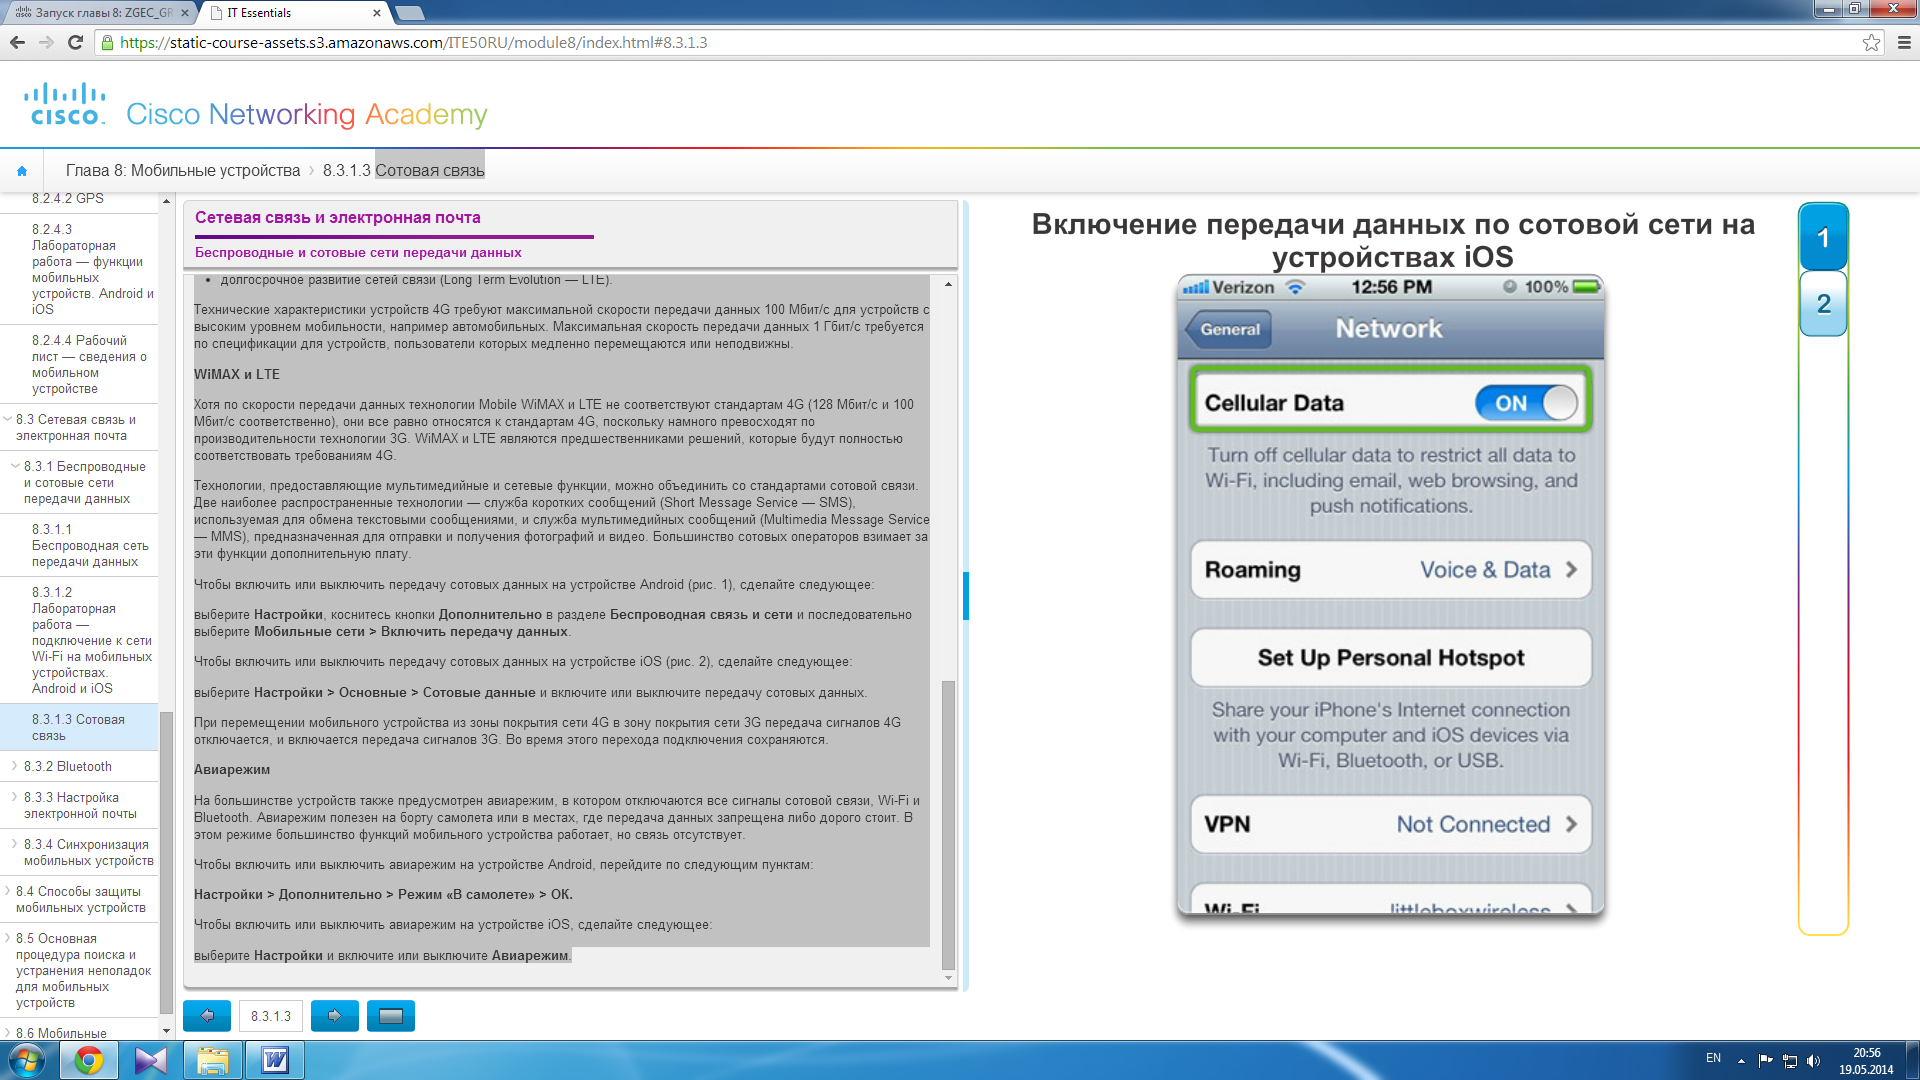Click the secure lock icon in address bar
The image size is (1920, 1080).
click(107, 43)
